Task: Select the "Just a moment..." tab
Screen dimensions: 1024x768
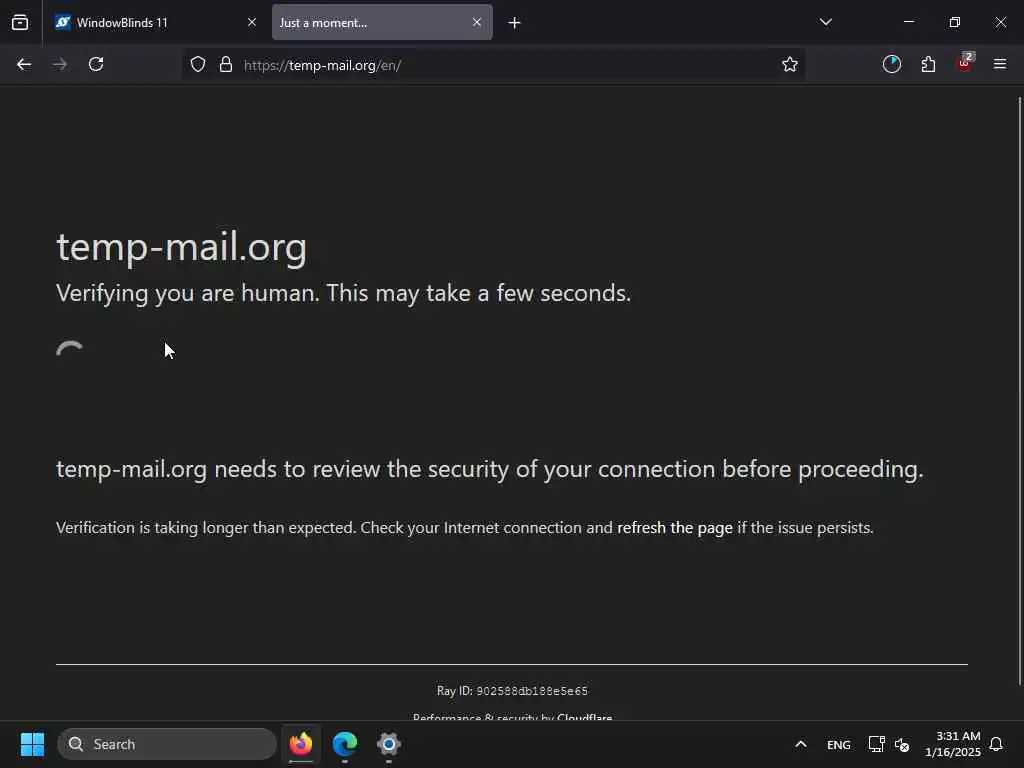Action: coord(382,23)
